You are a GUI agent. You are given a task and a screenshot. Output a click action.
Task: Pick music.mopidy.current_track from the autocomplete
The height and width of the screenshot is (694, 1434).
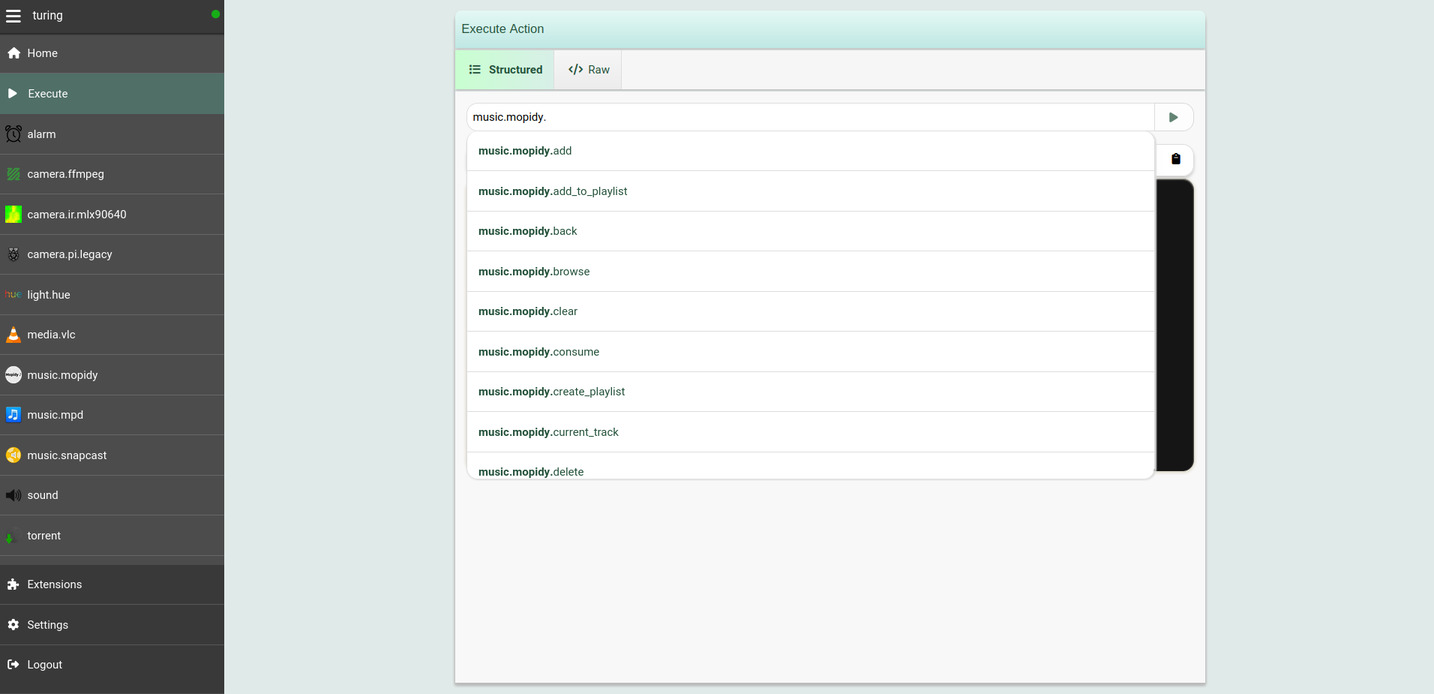548,431
